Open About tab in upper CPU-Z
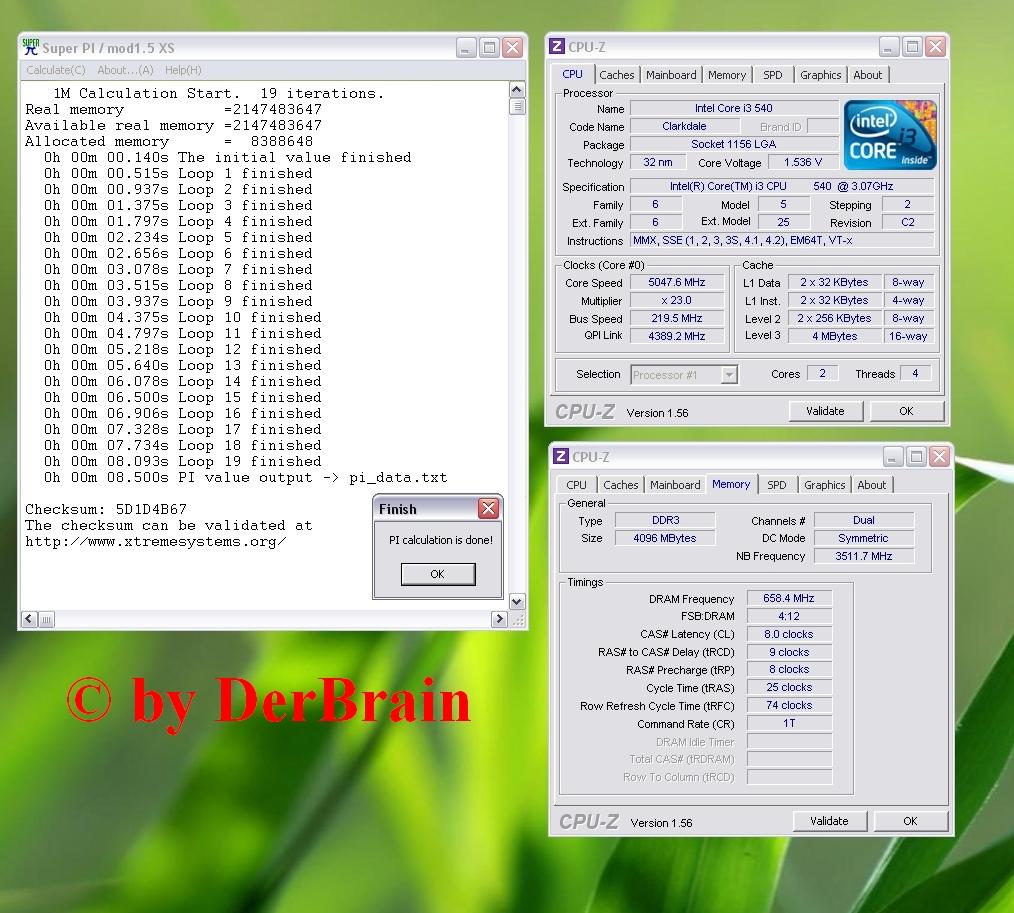Viewport: 1014px width, 913px height. (868, 75)
